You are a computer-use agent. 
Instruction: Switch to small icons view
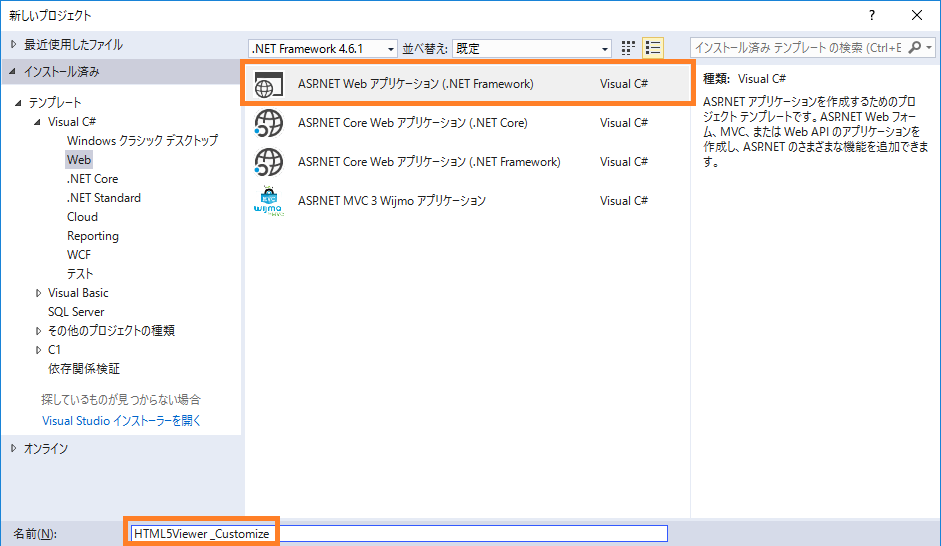coord(628,48)
